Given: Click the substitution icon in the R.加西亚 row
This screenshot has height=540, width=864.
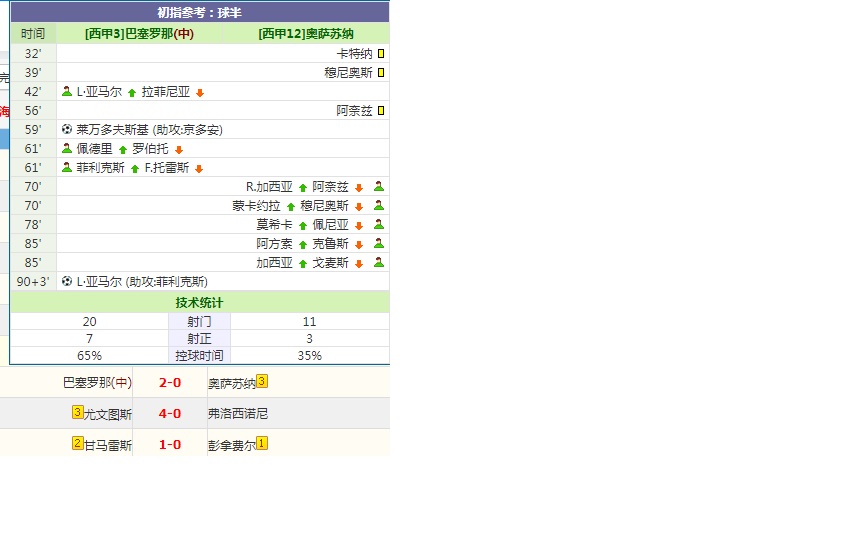Looking at the screenshot, I should point(379,186).
